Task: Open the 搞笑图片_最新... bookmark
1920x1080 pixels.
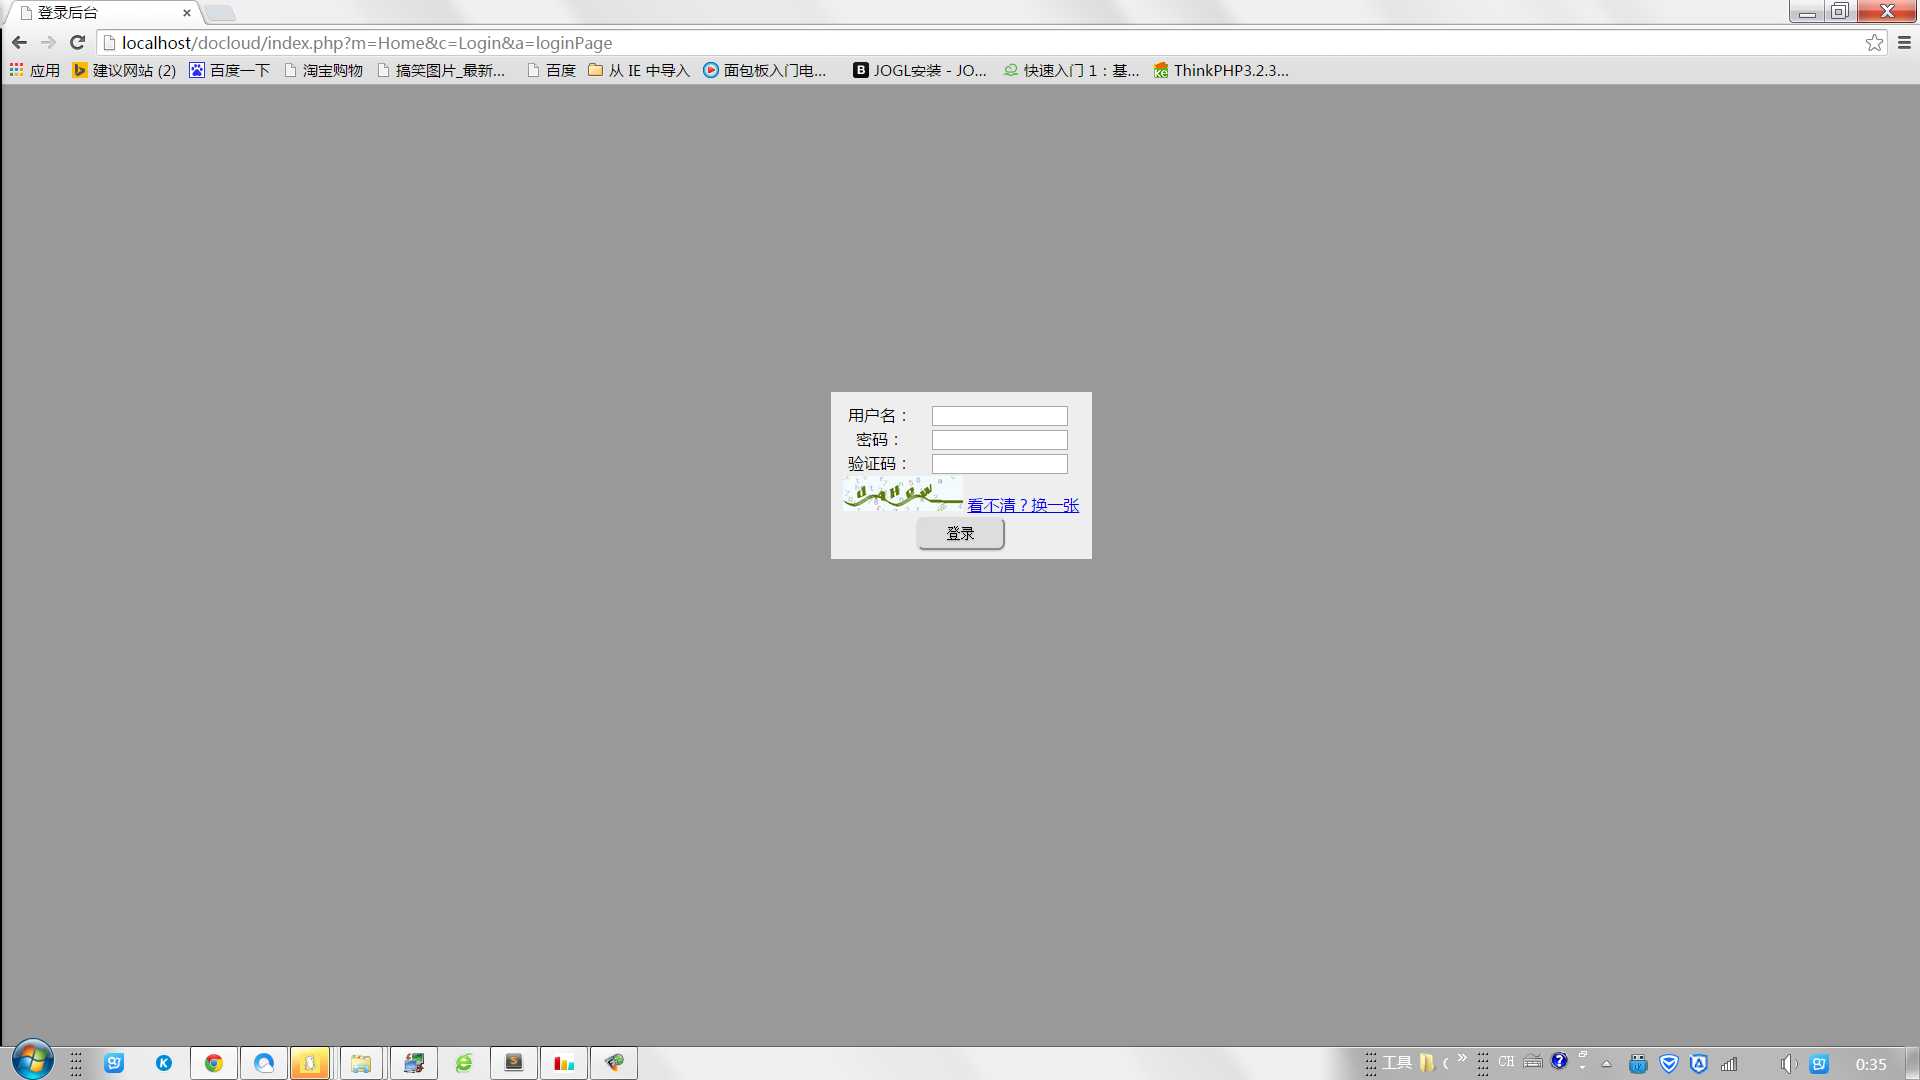Action: tap(441, 70)
